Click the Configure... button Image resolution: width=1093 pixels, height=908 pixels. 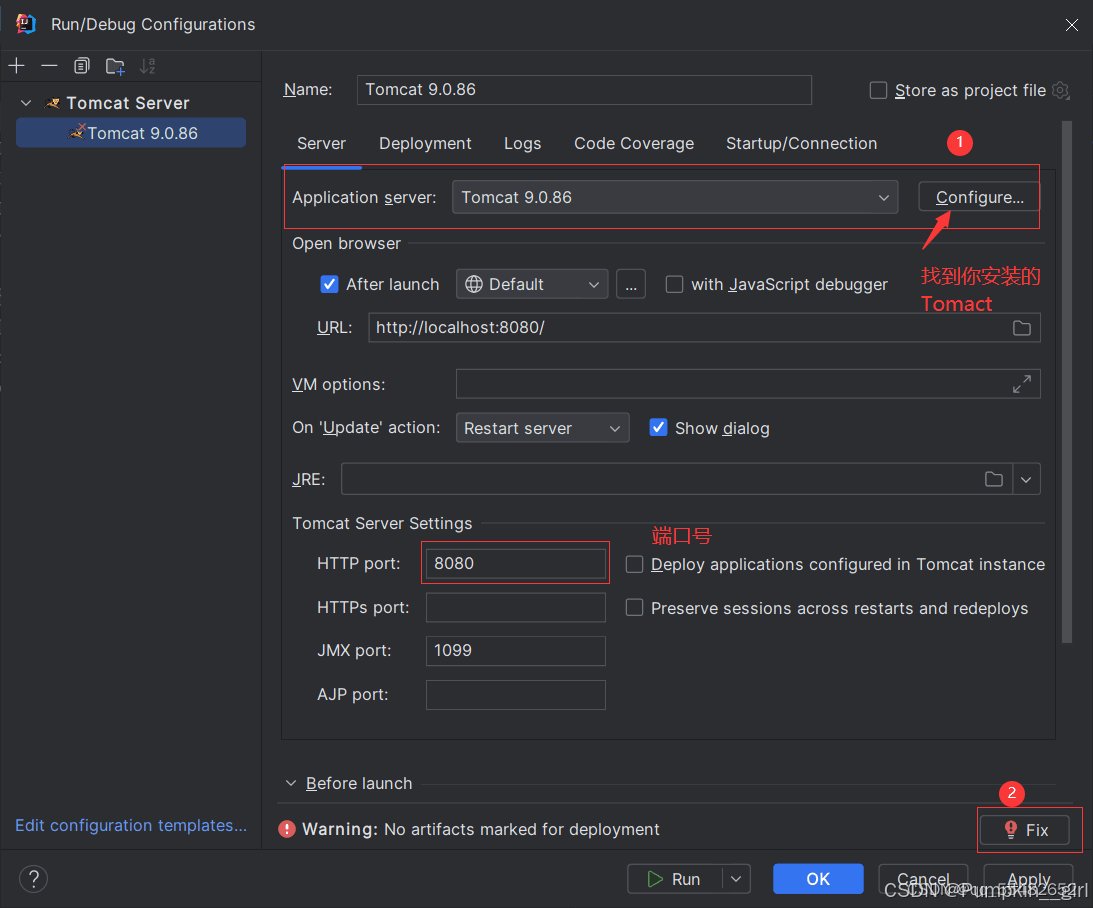pos(979,197)
